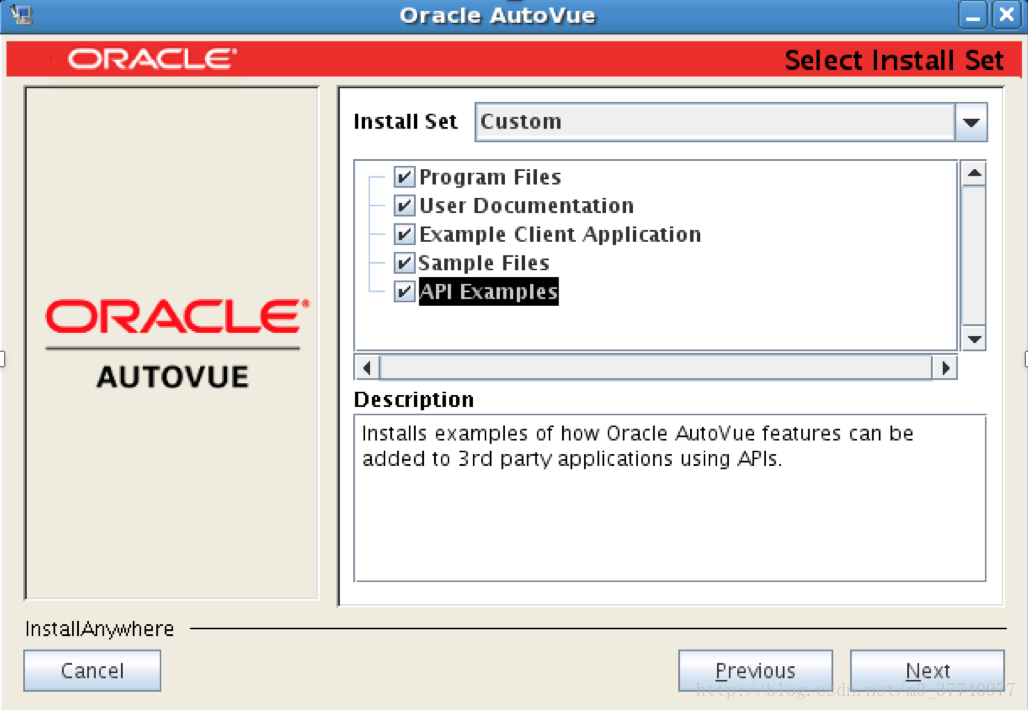This screenshot has height=710, width=1028.
Task: Cancel the AutoVue installation
Action: 92,670
